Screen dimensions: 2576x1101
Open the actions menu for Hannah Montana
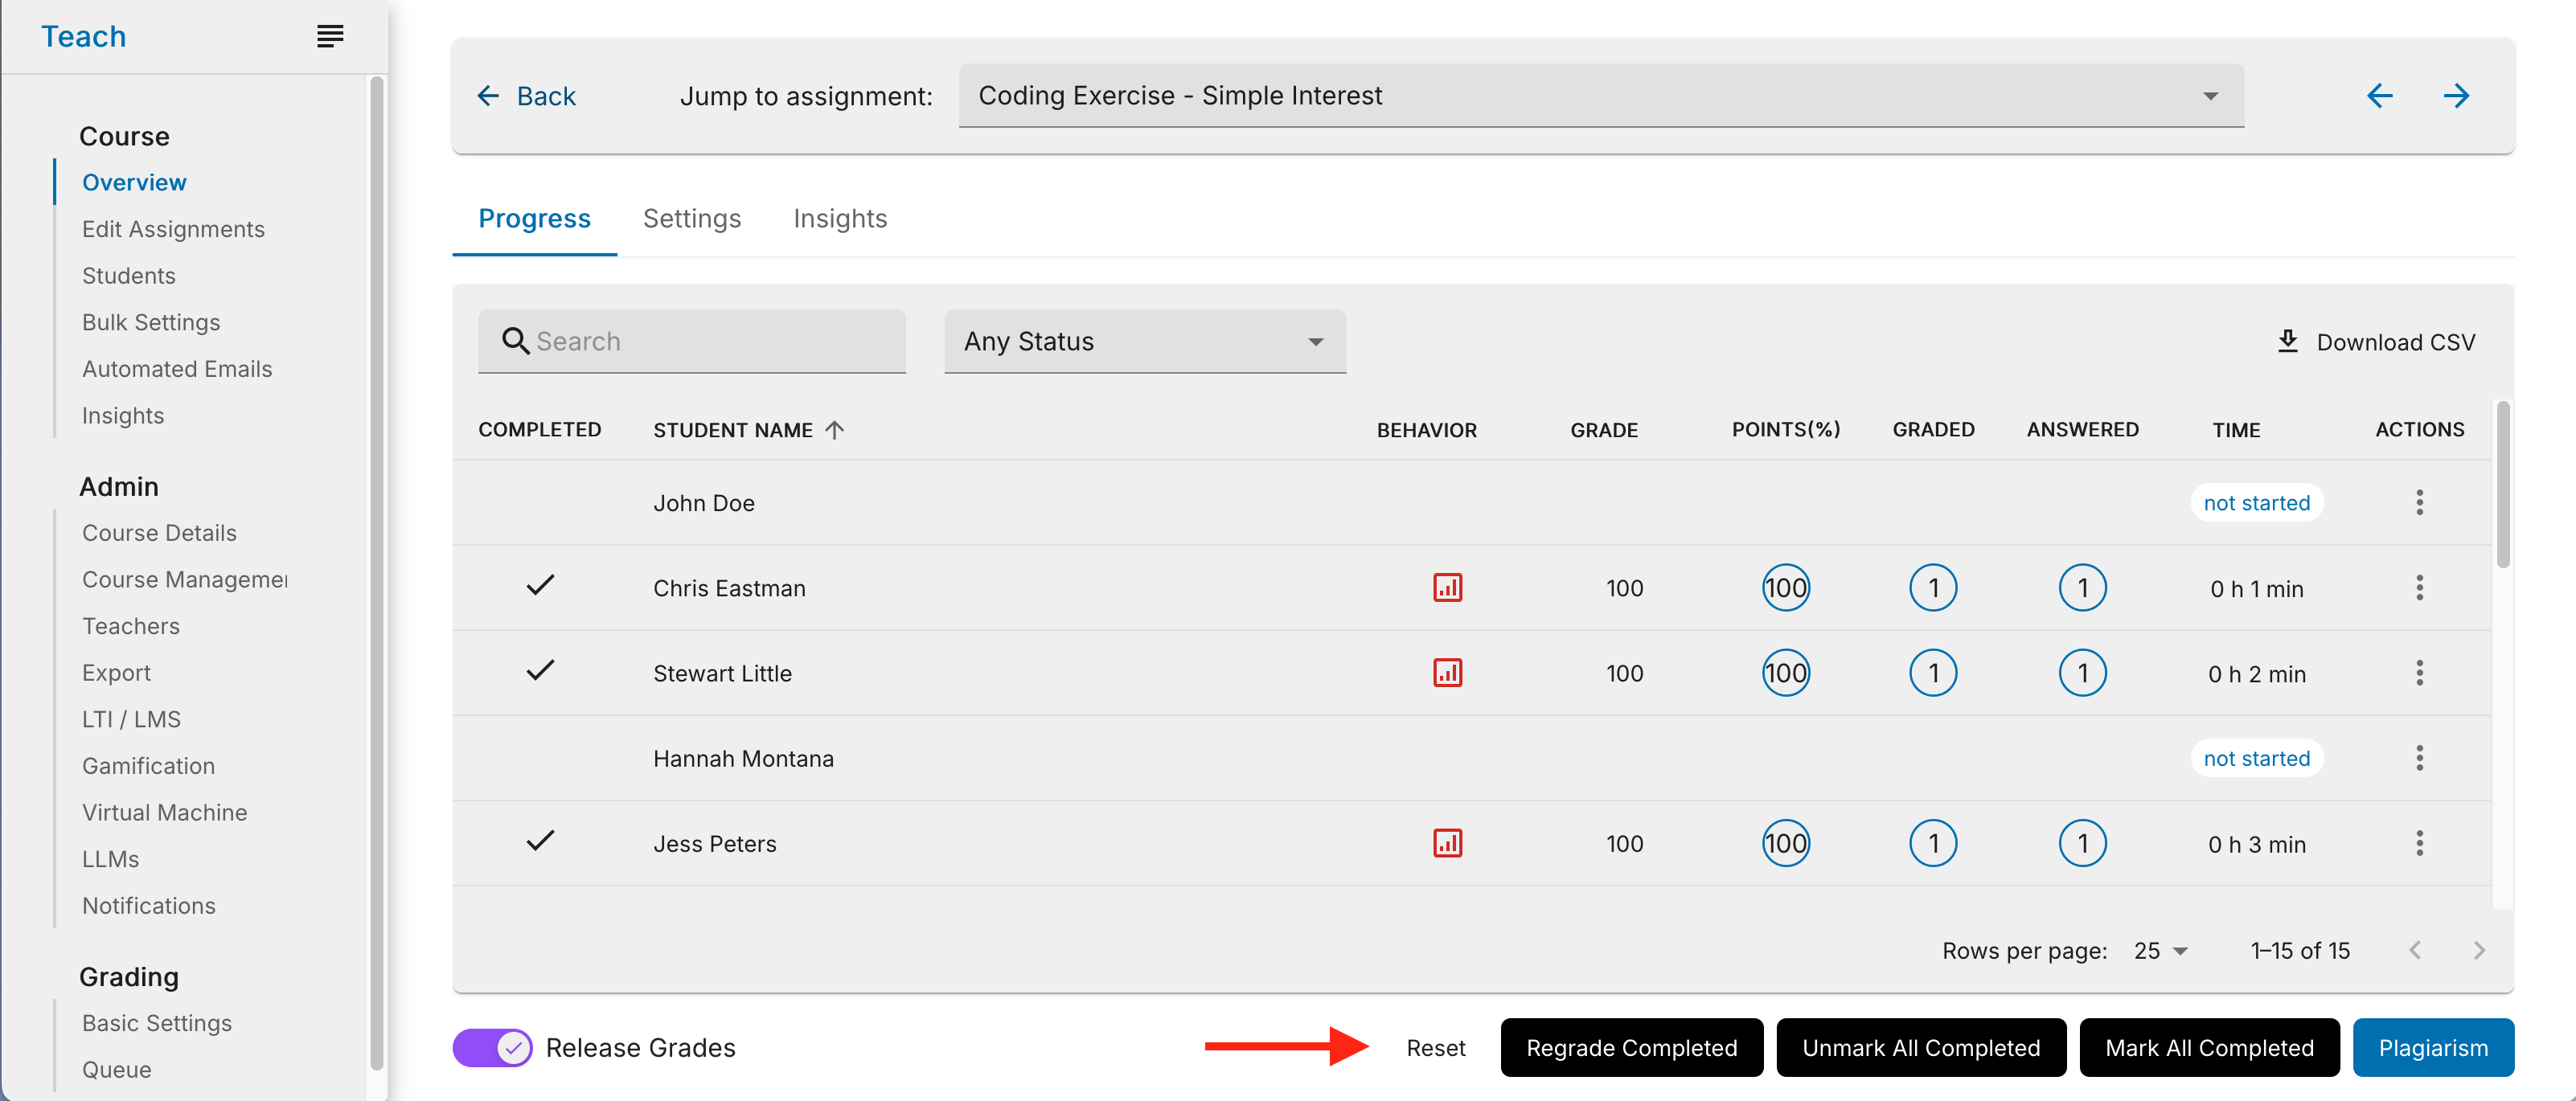[2419, 758]
